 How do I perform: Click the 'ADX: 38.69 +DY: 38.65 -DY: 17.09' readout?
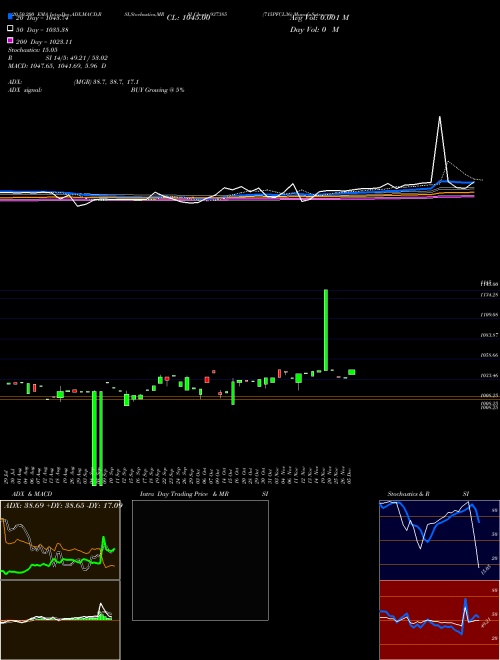(63, 505)
